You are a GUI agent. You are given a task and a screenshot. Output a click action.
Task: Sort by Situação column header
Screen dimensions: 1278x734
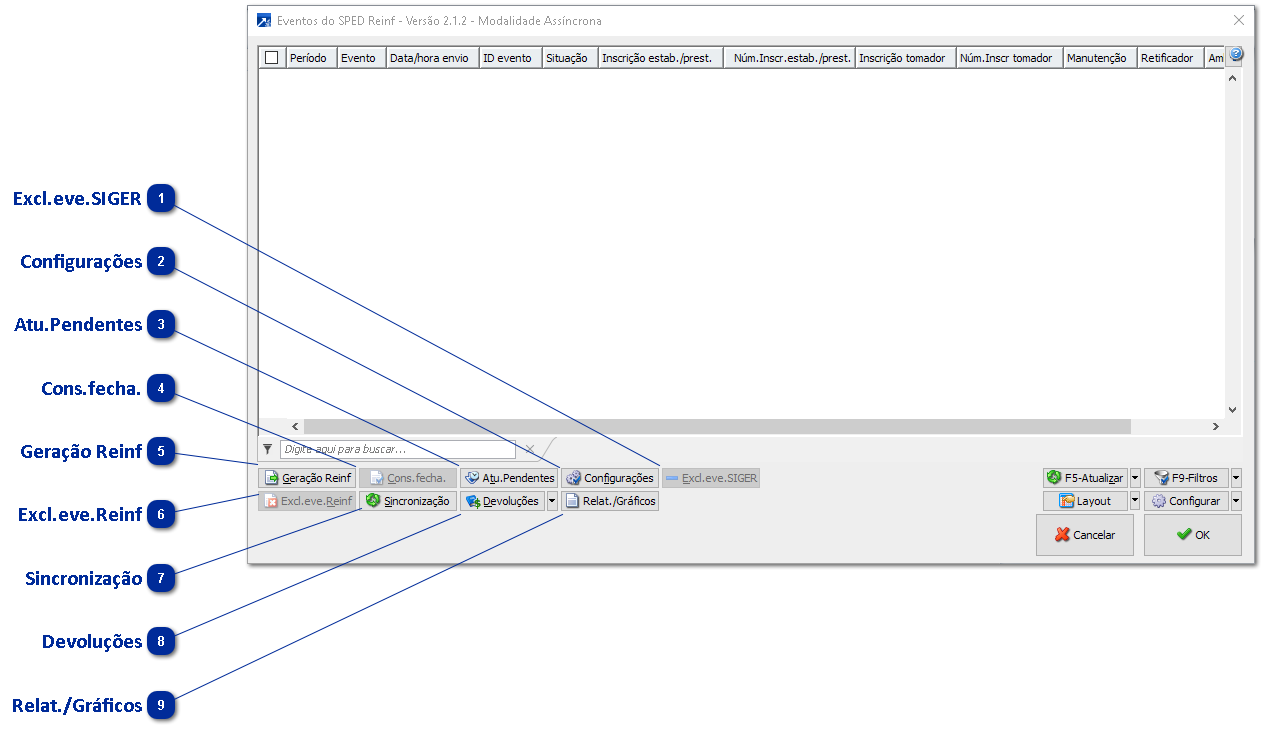click(x=570, y=58)
